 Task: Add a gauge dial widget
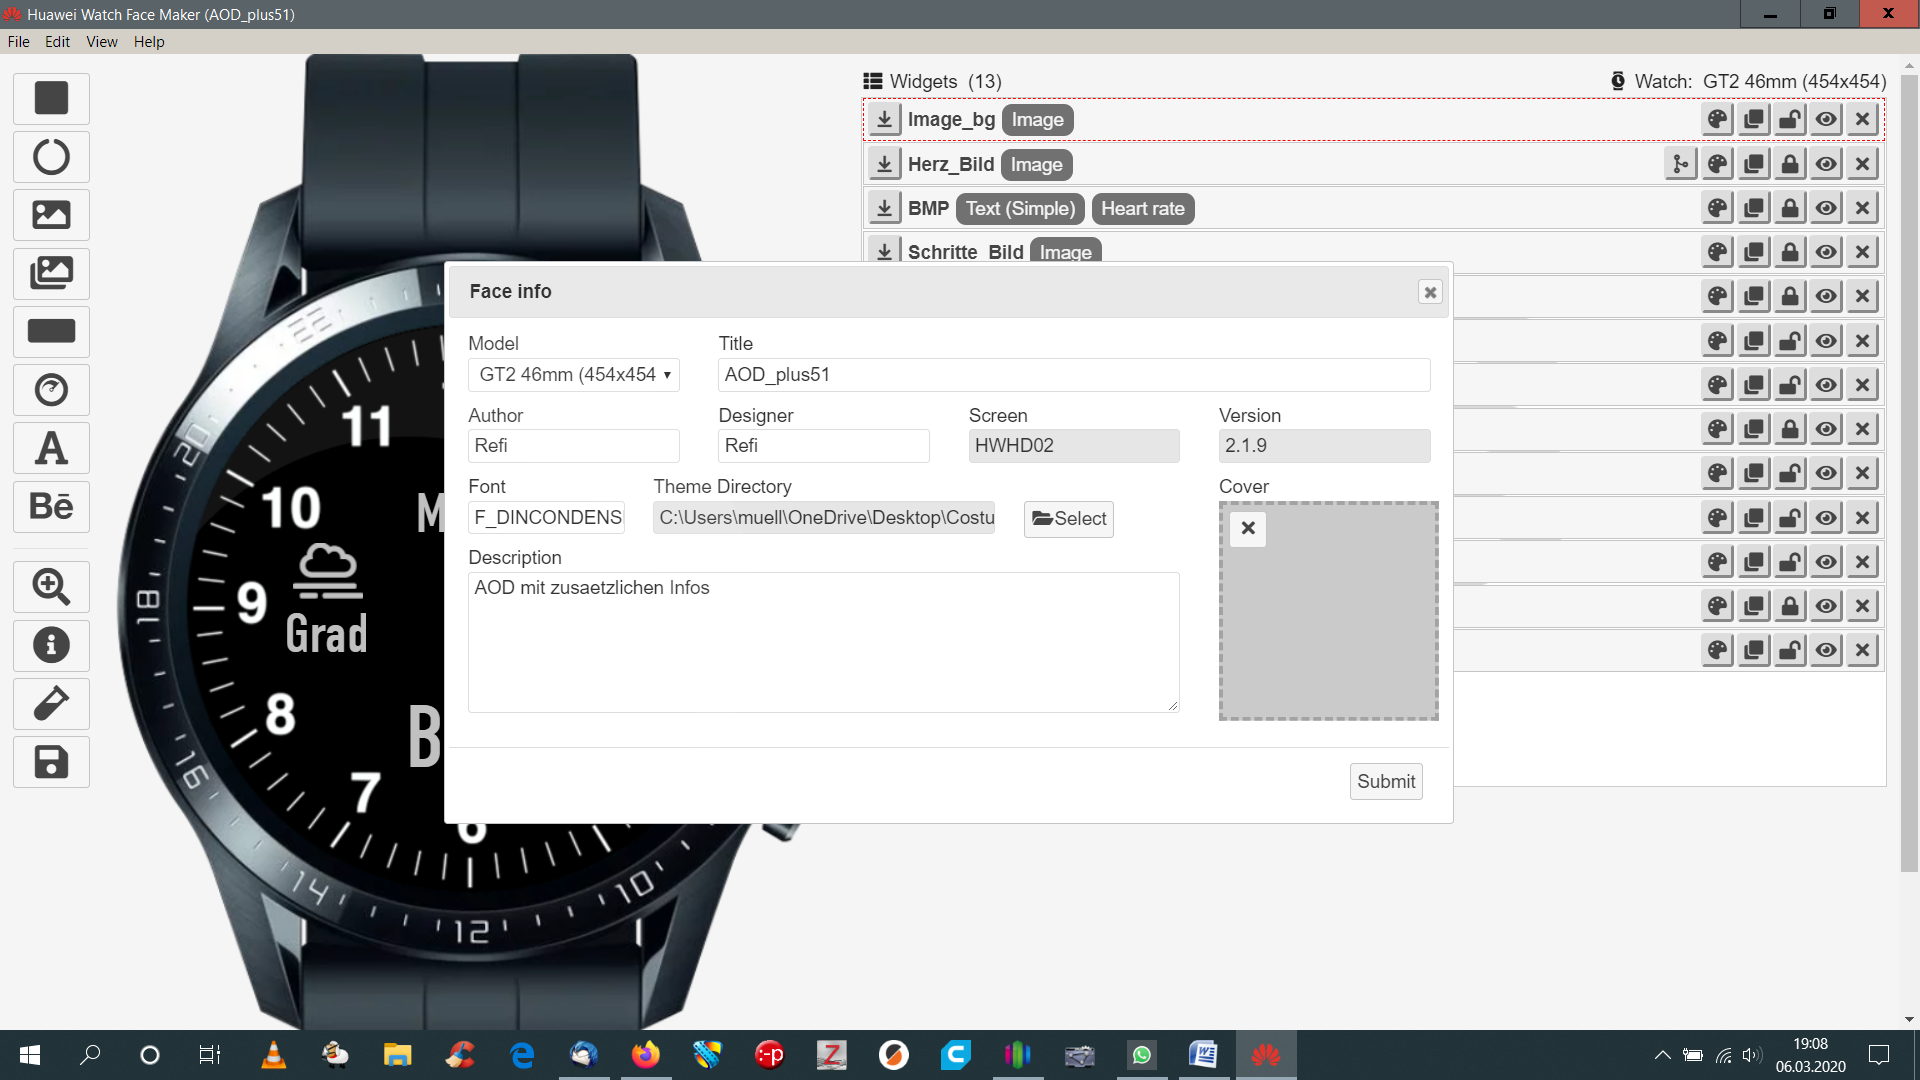point(51,390)
